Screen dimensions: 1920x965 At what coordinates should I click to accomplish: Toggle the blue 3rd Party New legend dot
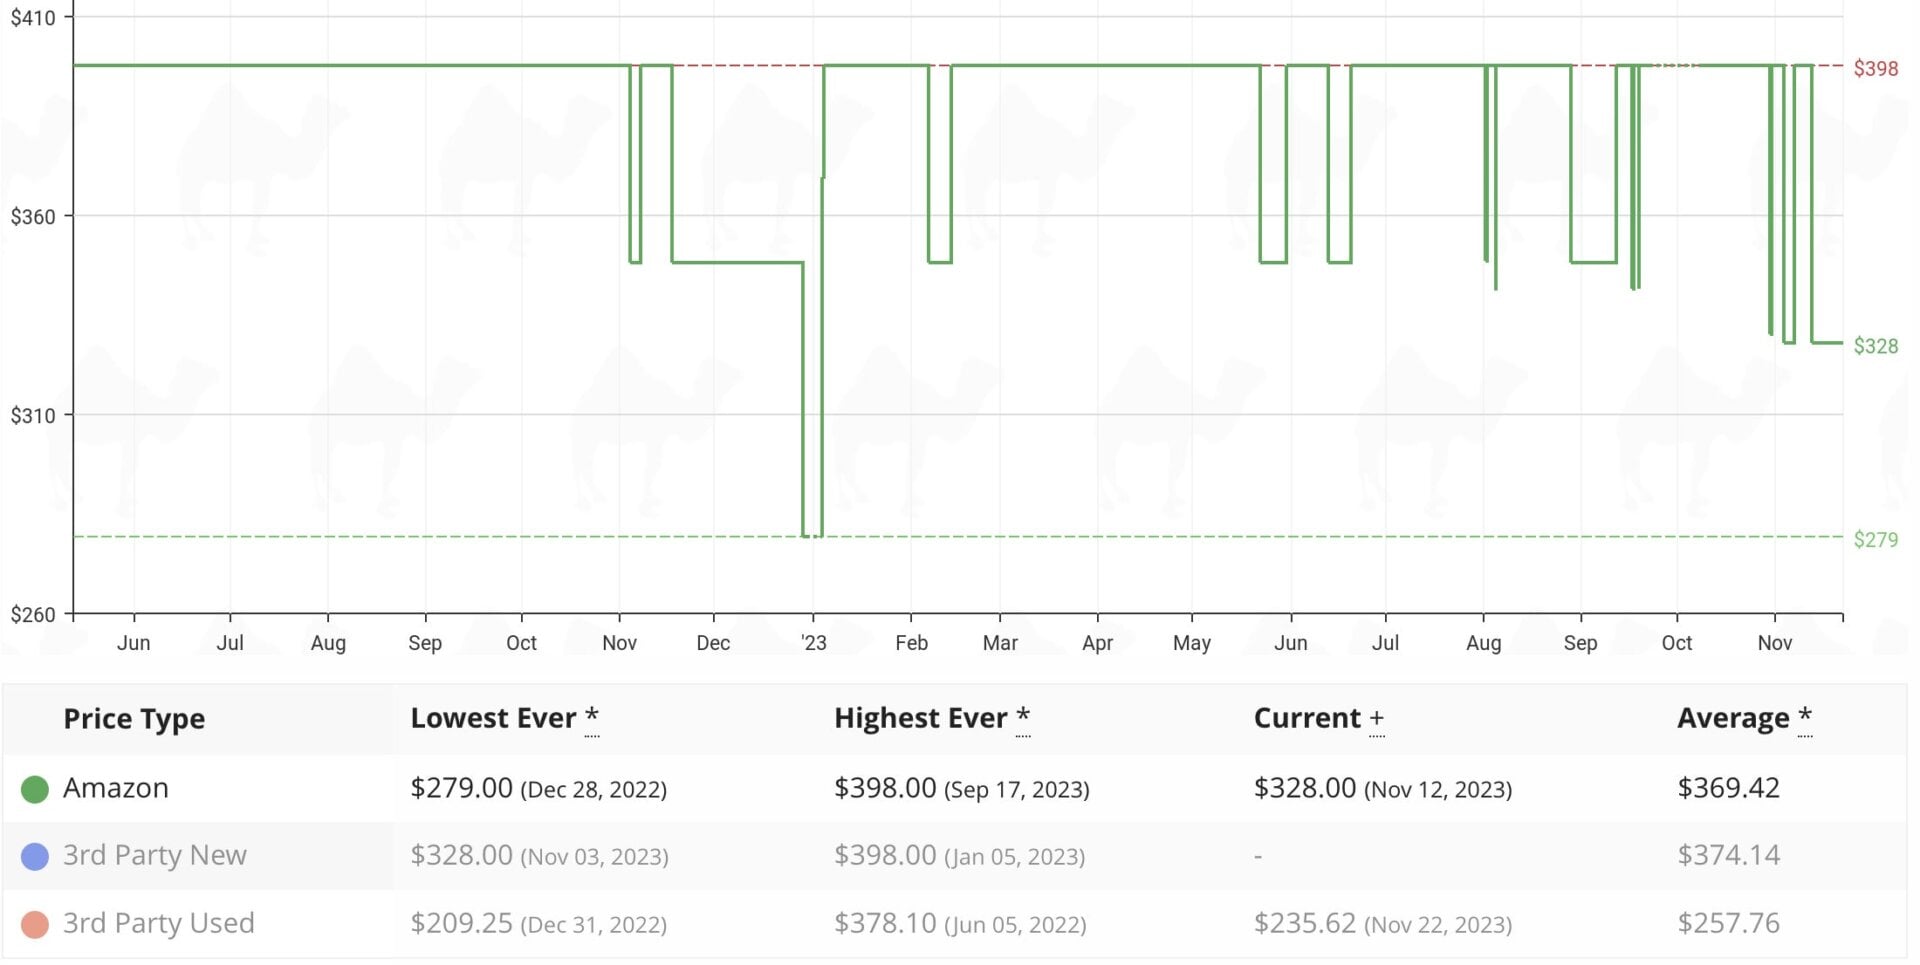[33, 856]
